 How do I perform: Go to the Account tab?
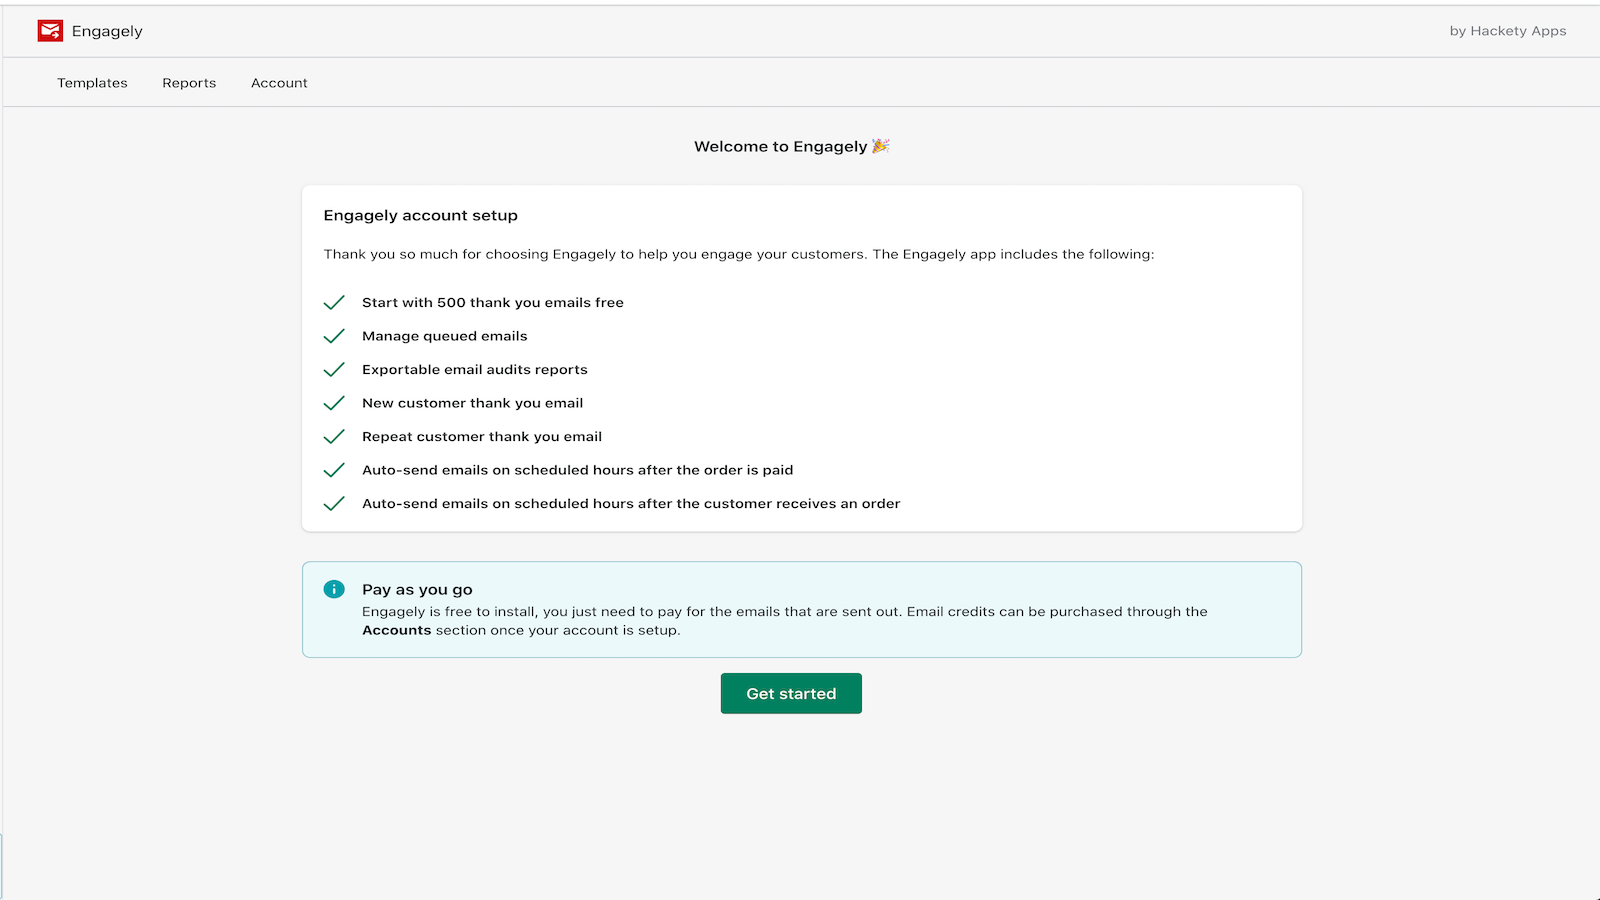(x=279, y=83)
